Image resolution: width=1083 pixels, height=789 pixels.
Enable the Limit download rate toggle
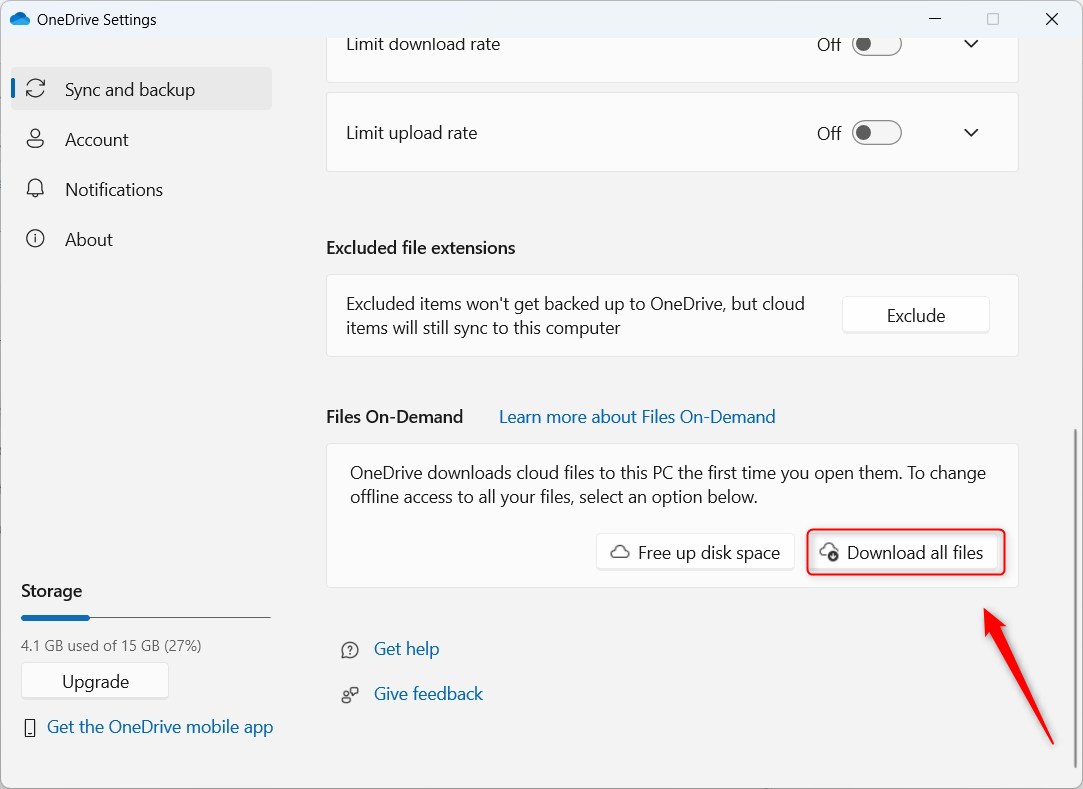[x=876, y=44]
